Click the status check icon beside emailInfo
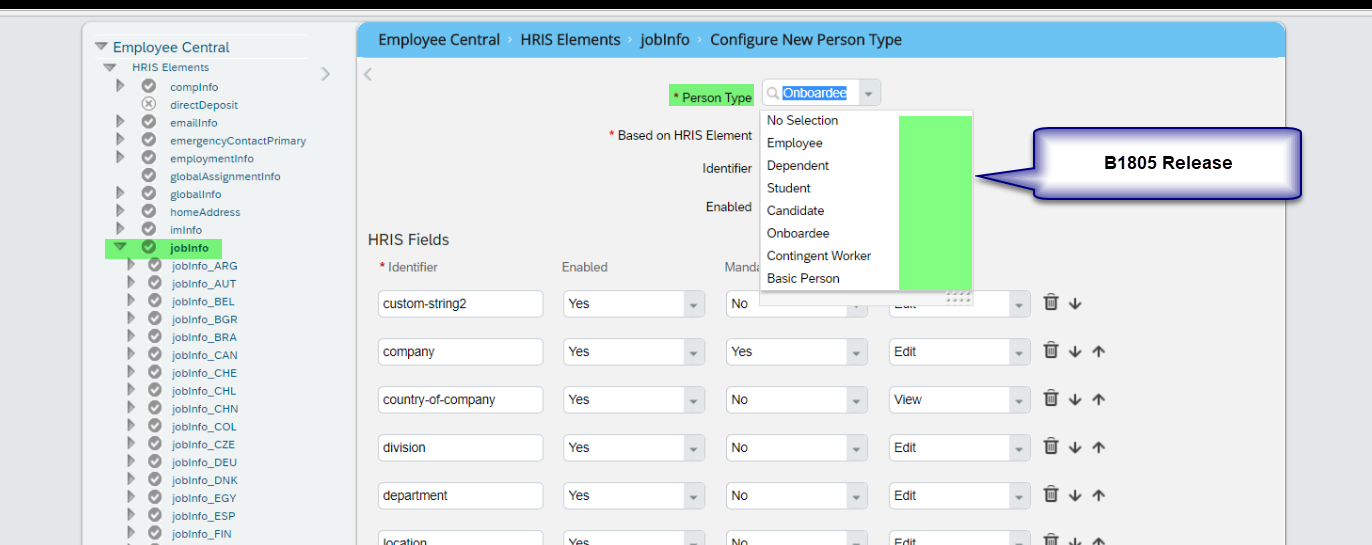Viewport: 1372px width, 545px height. 148,122
